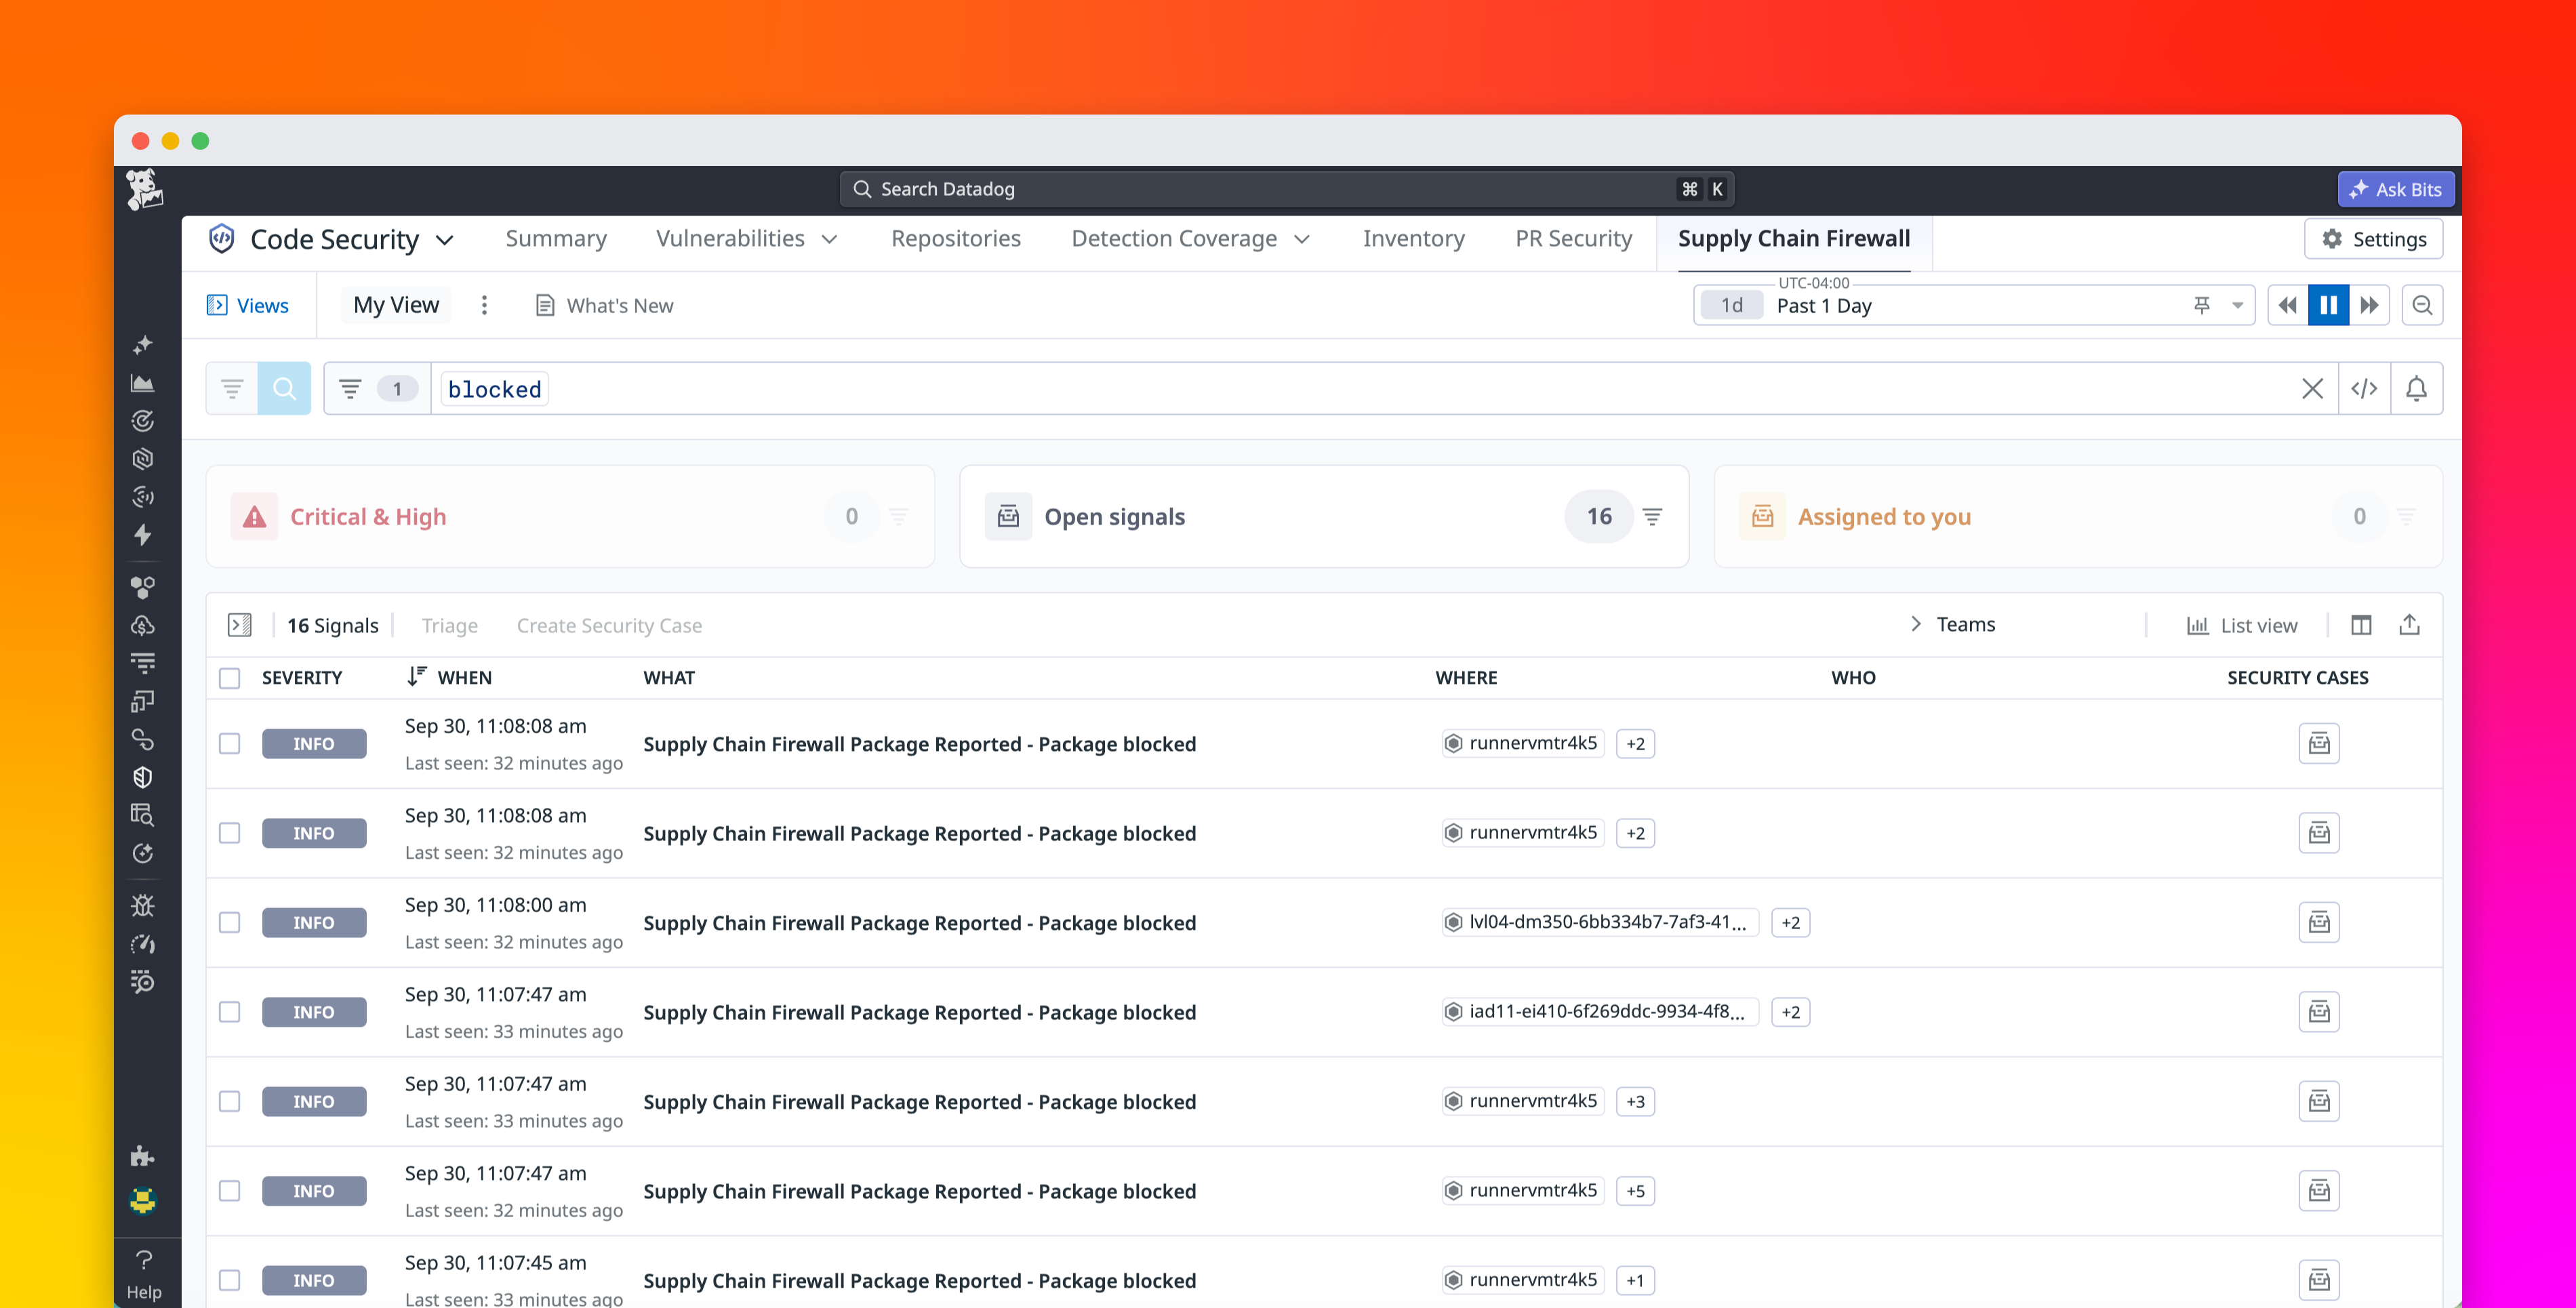Step the time range forward
This screenshot has width=2576, height=1308.
point(2369,305)
